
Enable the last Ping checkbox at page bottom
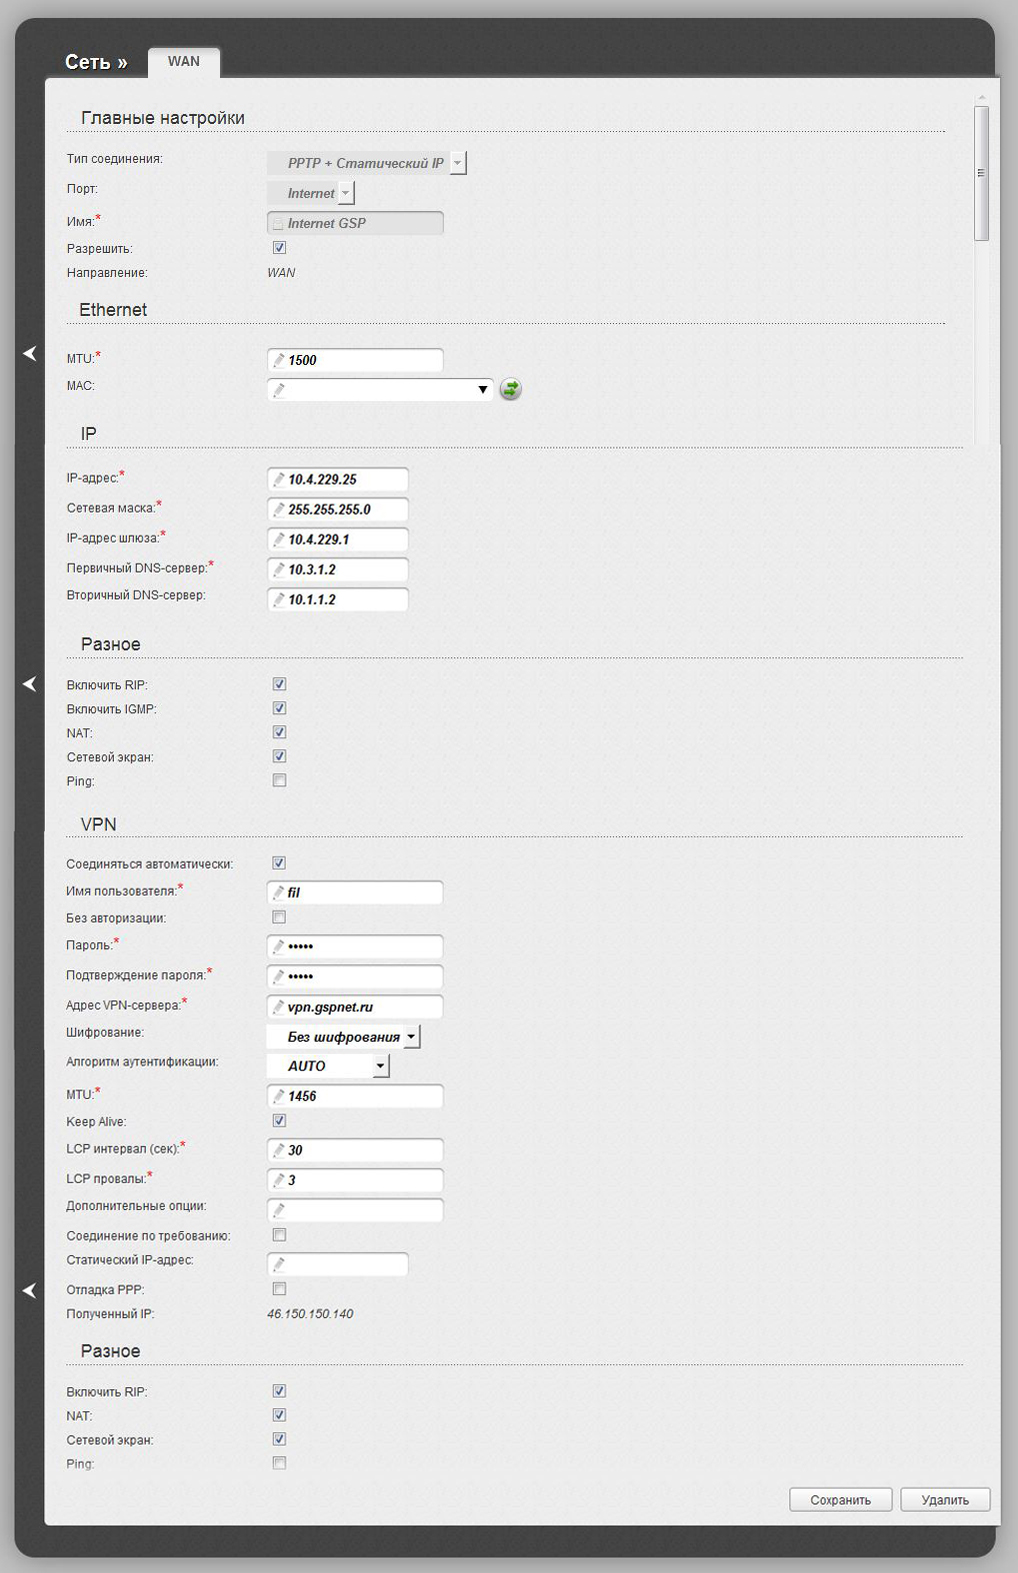279,1463
